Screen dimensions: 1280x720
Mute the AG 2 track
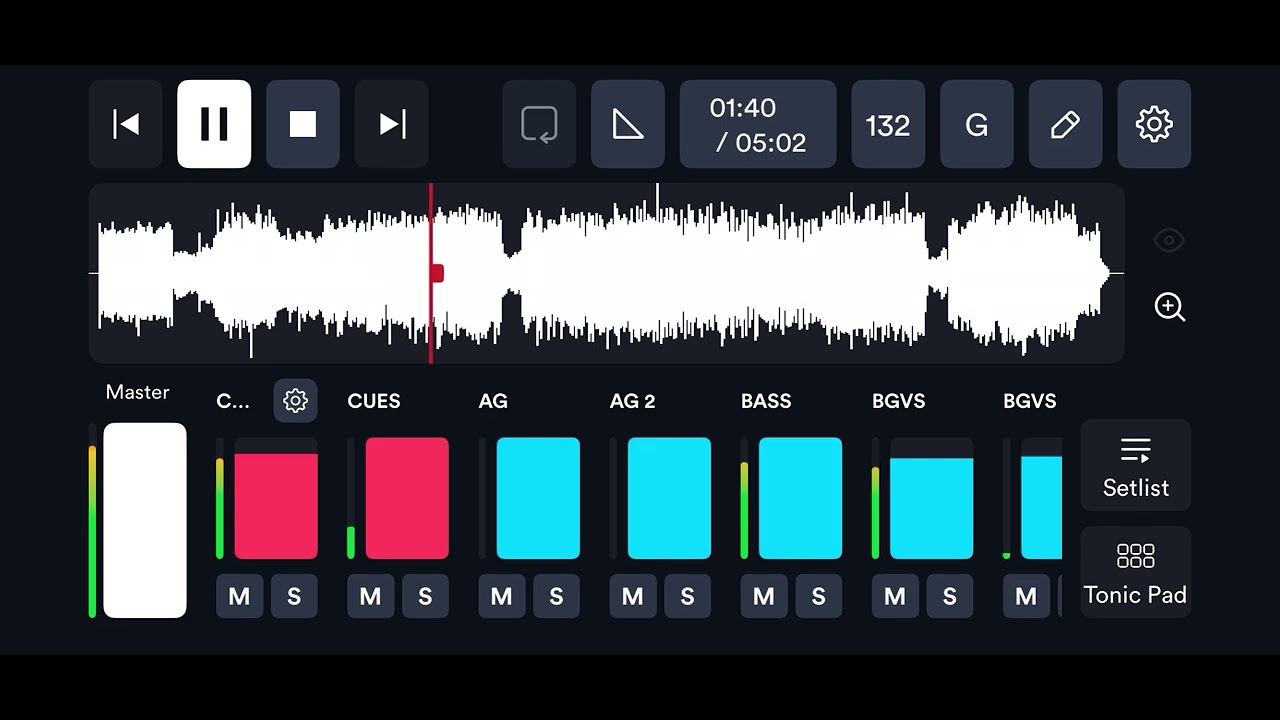coord(632,596)
